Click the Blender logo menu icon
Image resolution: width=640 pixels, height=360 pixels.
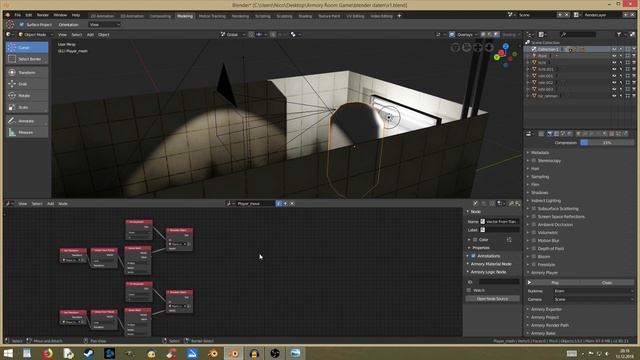pos(8,15)
